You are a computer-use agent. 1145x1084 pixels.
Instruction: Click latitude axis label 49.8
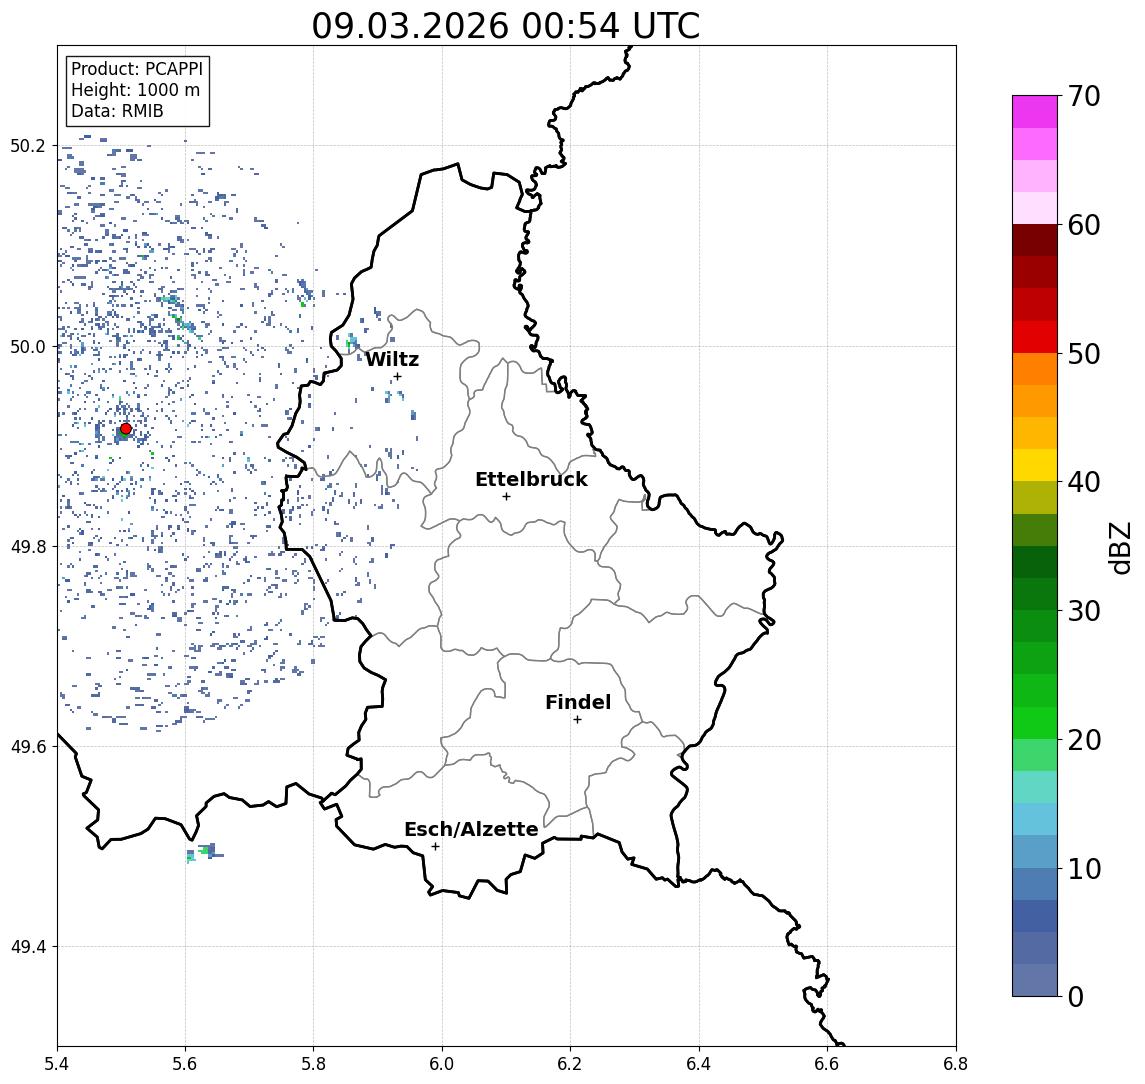27,546
